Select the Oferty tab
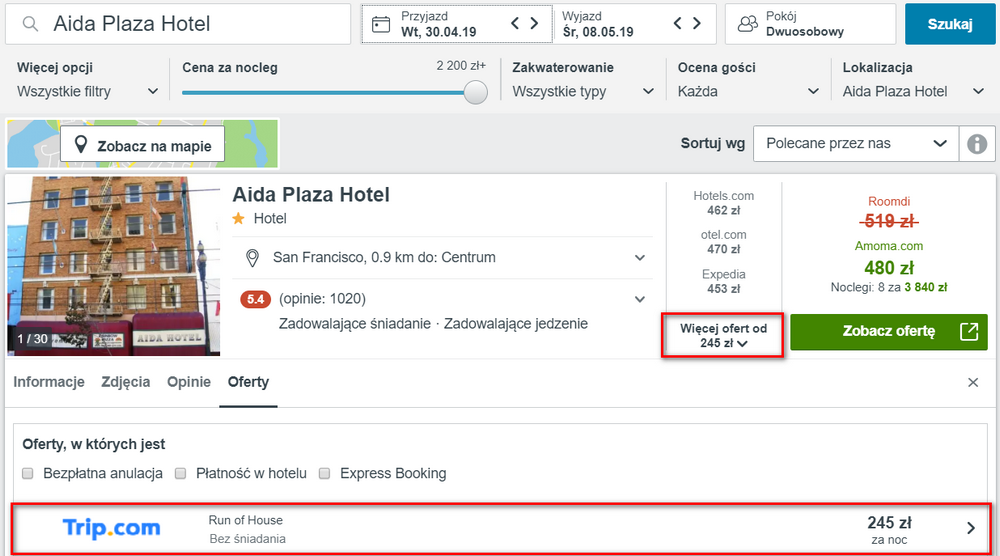 [248, 382]
